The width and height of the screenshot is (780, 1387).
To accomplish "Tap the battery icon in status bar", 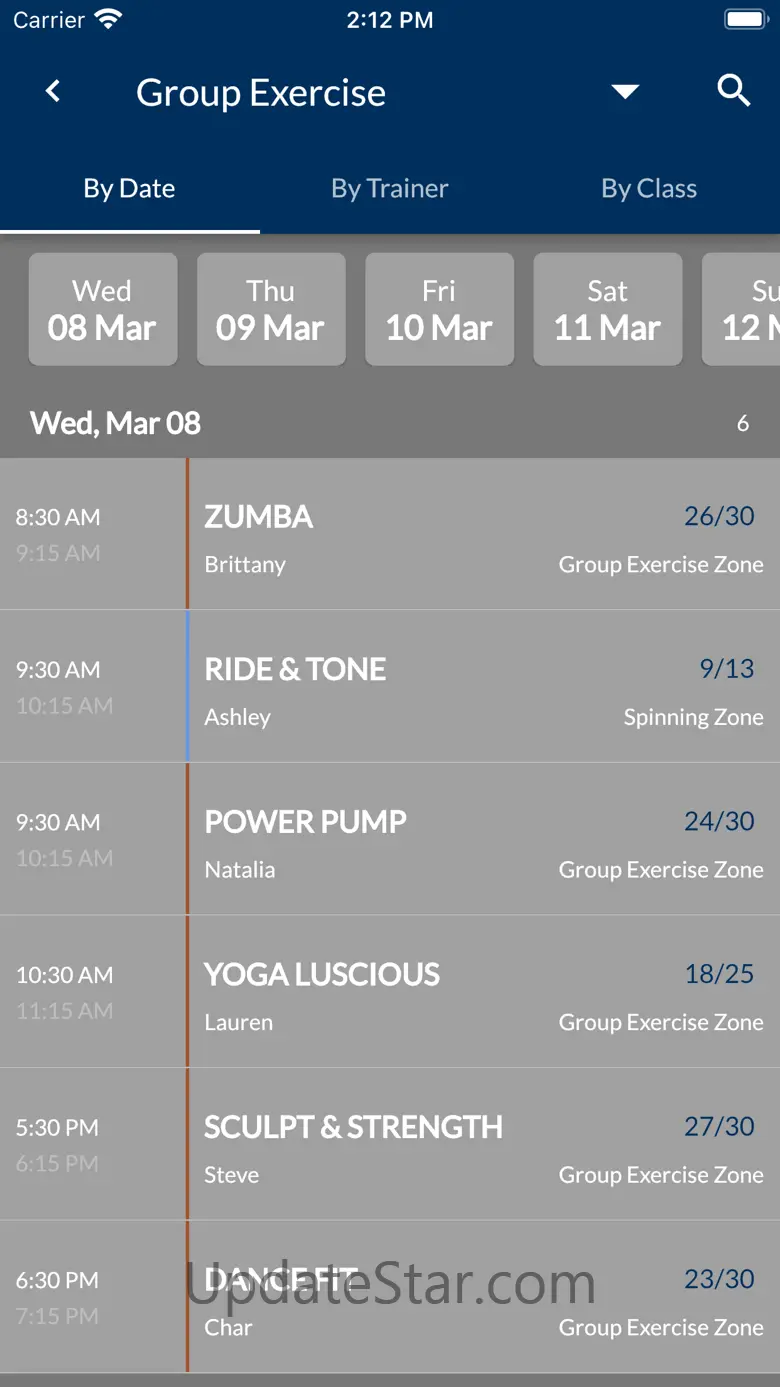I will tap(745, 19).
